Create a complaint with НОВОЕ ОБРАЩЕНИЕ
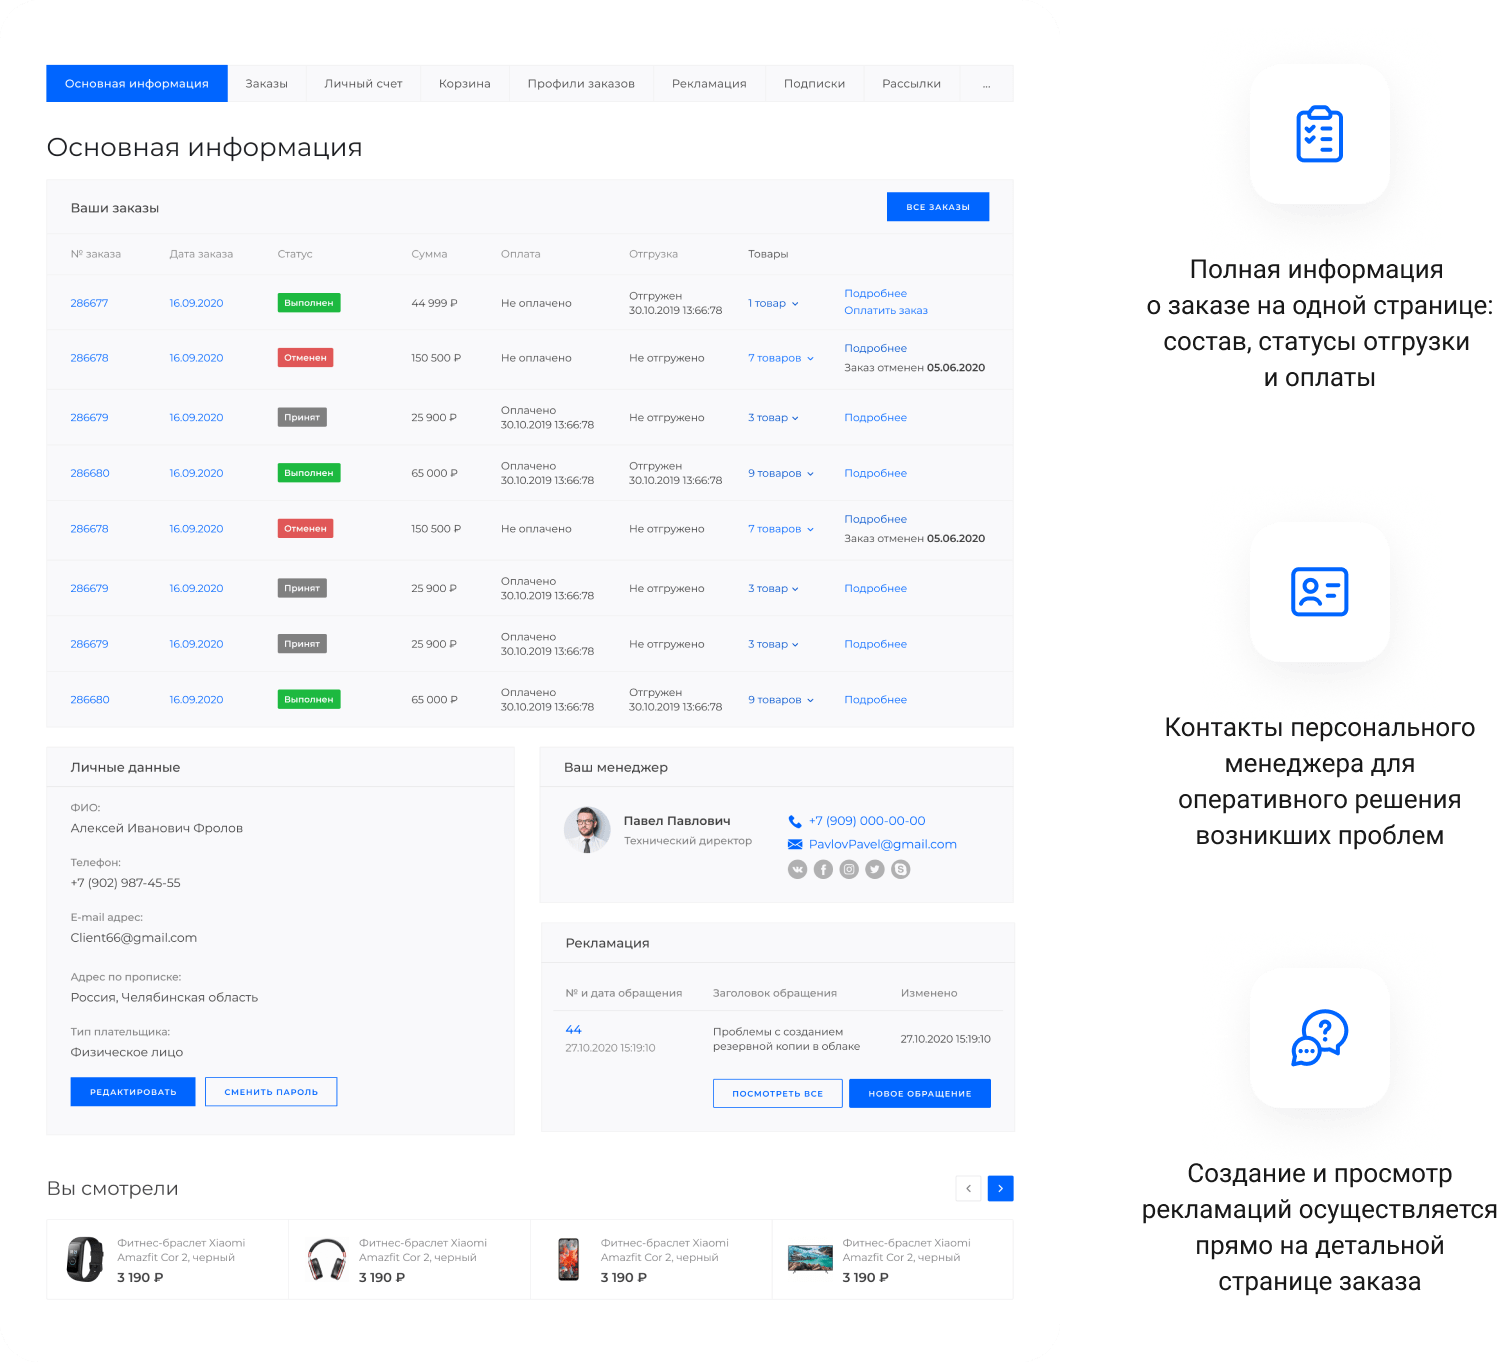 click(x=919, y=1094)
